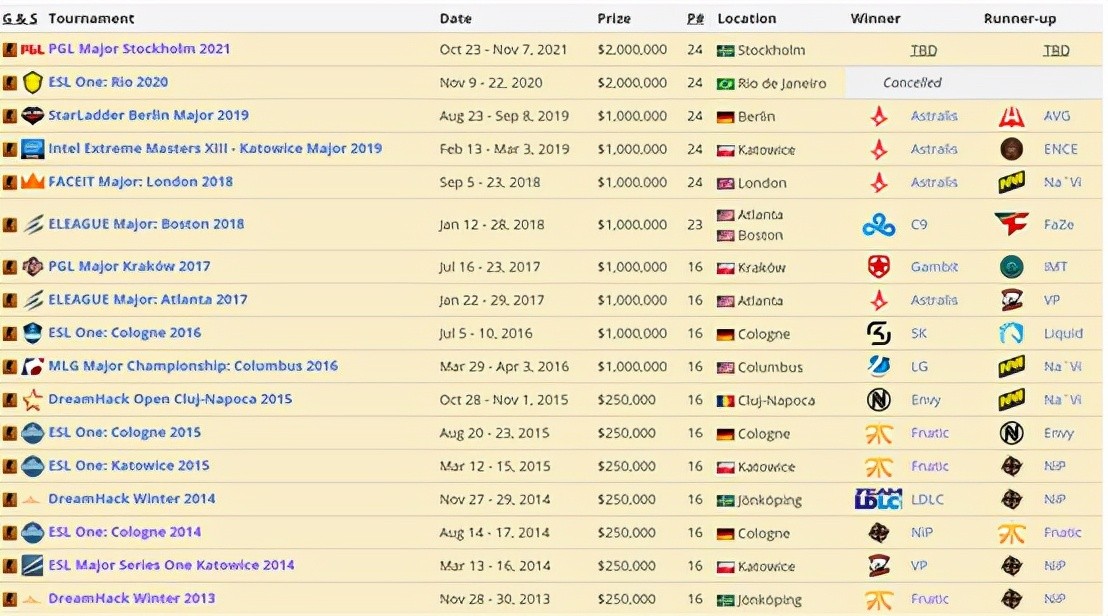Open the ELEAGUE Major: Boston 2018 link
This screenshot has height=616, width=1108.
pyautogui.click(x=146, y=224)
